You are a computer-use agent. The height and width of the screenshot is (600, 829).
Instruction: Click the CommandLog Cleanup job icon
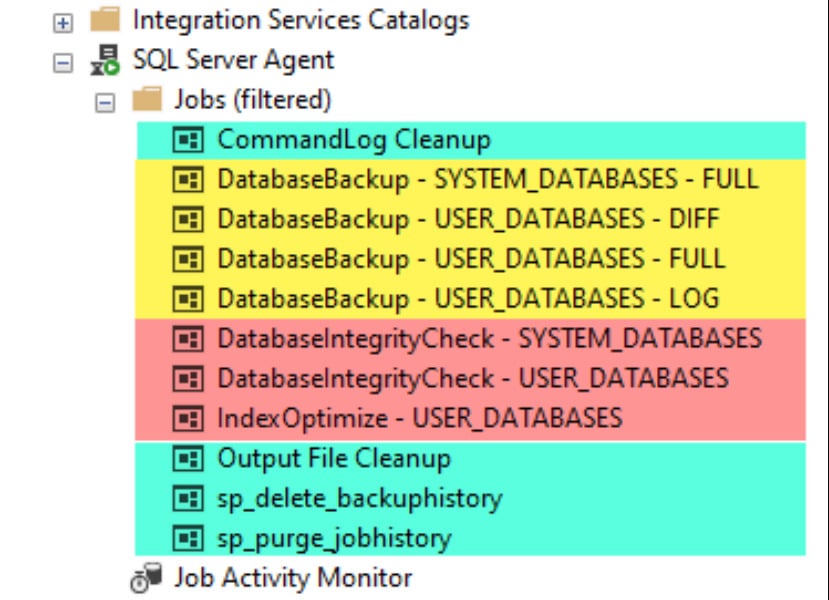188,140
